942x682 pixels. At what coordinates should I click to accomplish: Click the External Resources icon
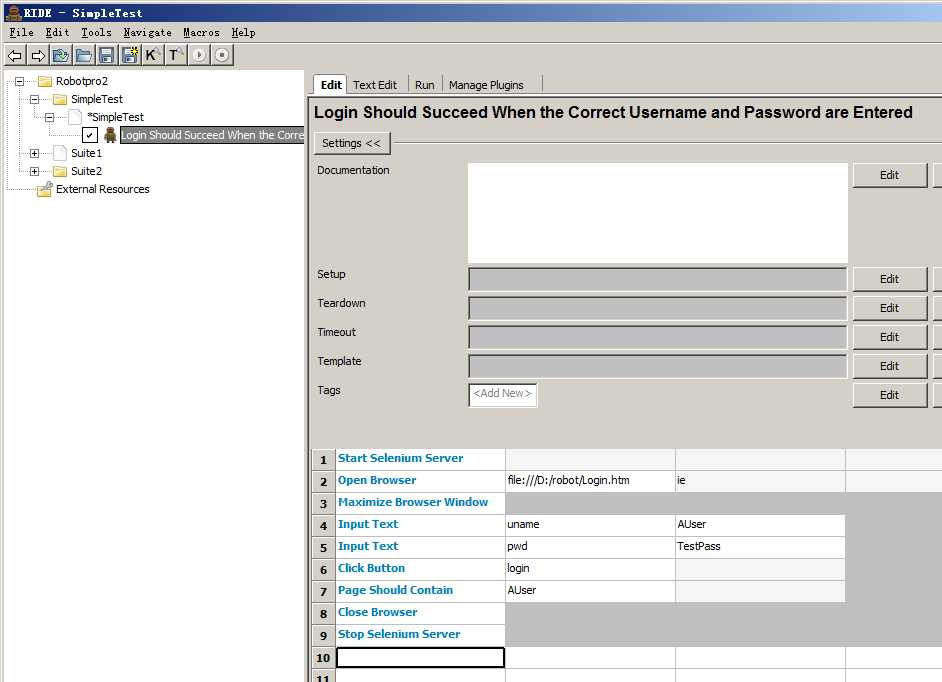(x=44, y=189)
